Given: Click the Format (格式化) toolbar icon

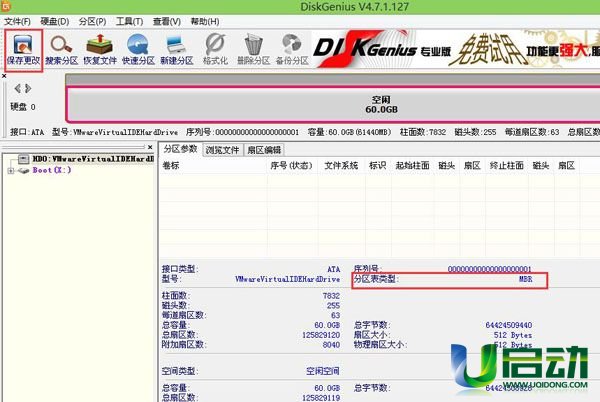Looking at the screenshot, I should pyautogui.click(x=215, y=50).
